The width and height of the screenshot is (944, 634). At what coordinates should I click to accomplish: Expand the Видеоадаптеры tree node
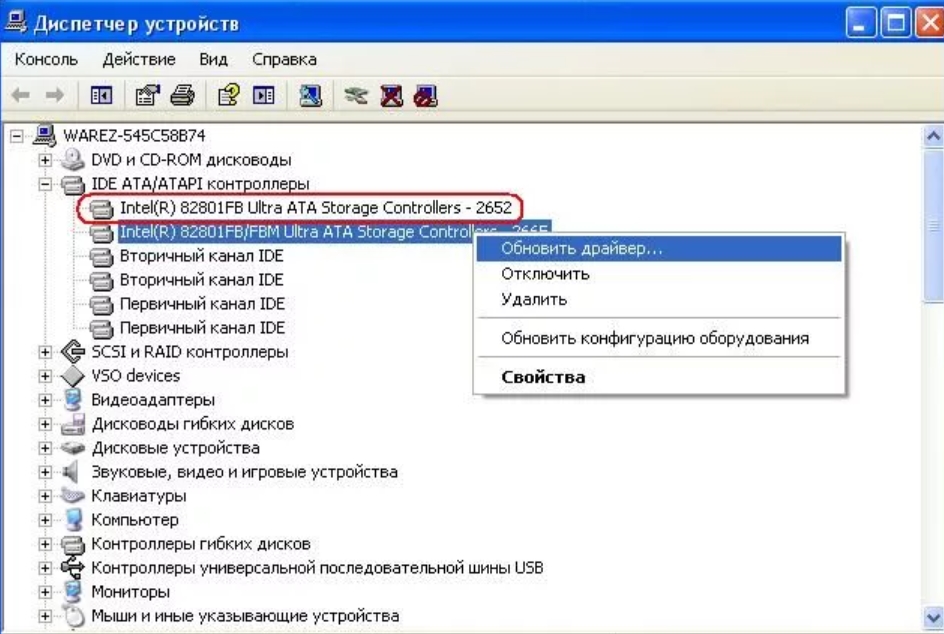point(45,400)
